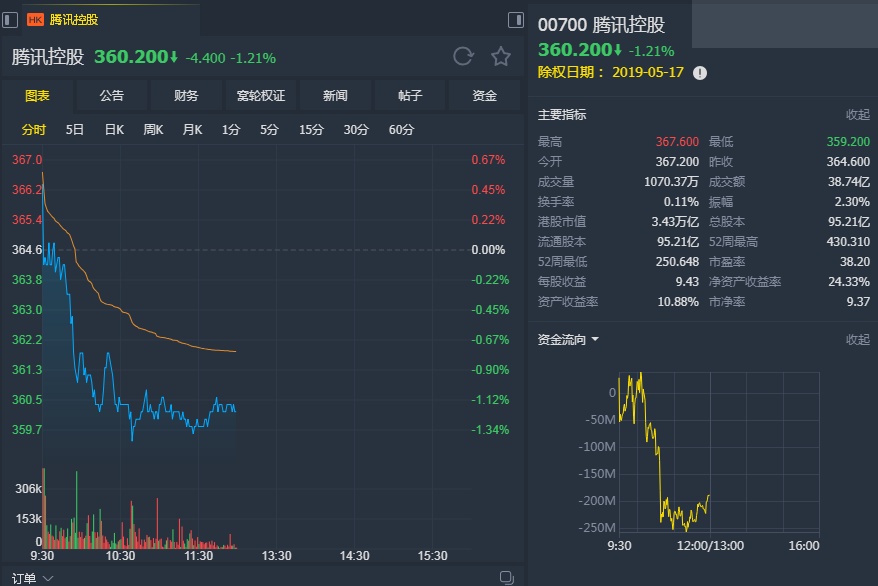Click the 12:00/13:00 fund flow axis label
Image resolution: width=878 pixels, height=586 pixels.
coord(711,546)
